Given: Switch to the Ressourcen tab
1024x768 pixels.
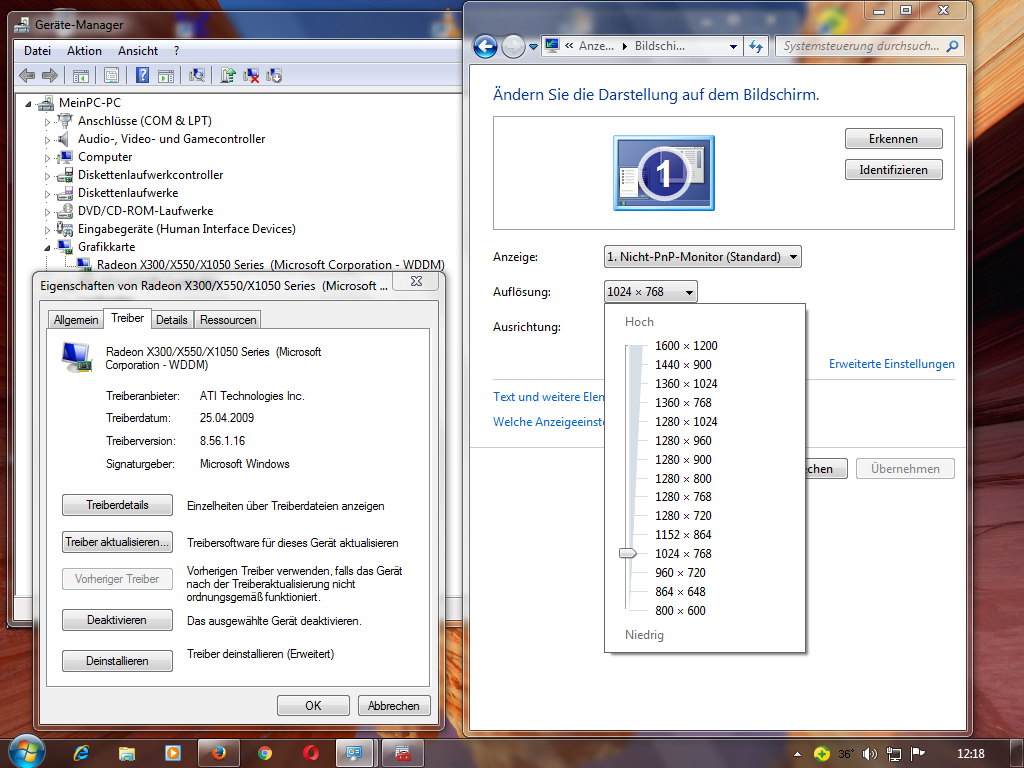Looking at the screenshot, I should (228, 320).
